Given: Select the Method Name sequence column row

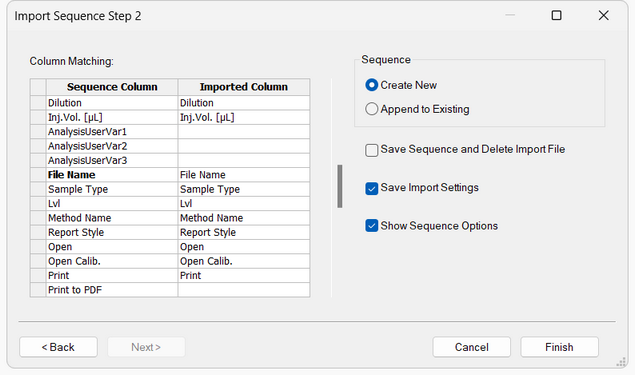Looking at the screenshot, I should tap(112, 218).
